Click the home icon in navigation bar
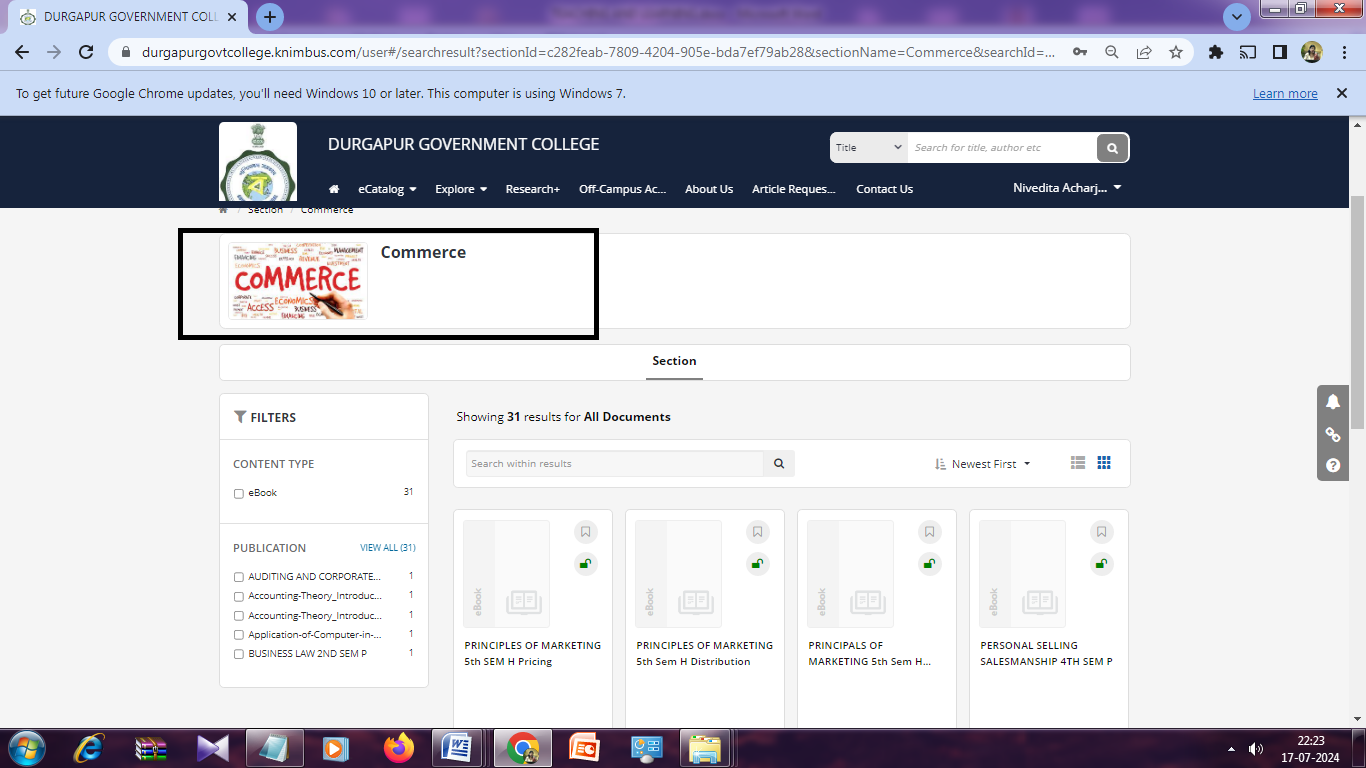The width and height of the screenshot is (1366, 768). [x=334, y=189]
